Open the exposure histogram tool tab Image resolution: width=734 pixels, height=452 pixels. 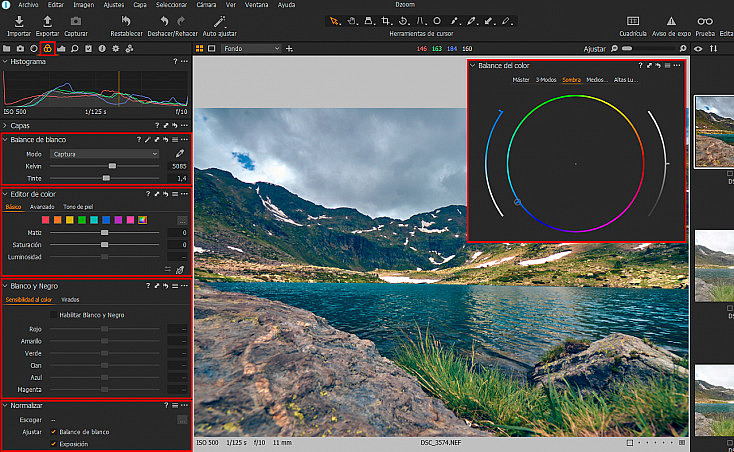(x=61, y=49)
